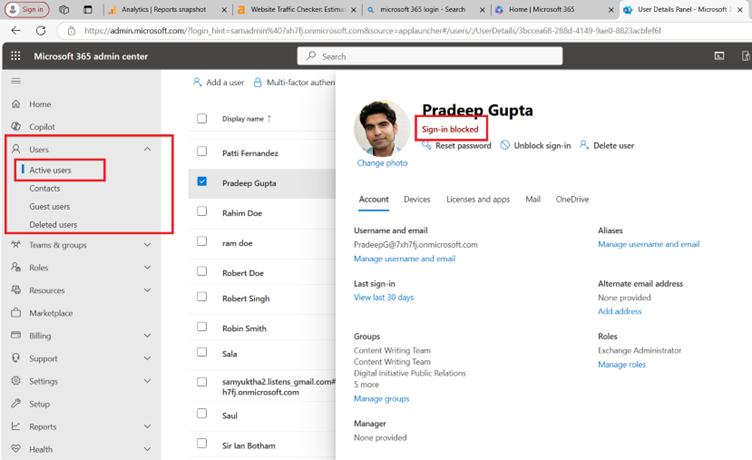Expand the Support chevron
Viewport: 752px width, 460px height.
[147, 358]
